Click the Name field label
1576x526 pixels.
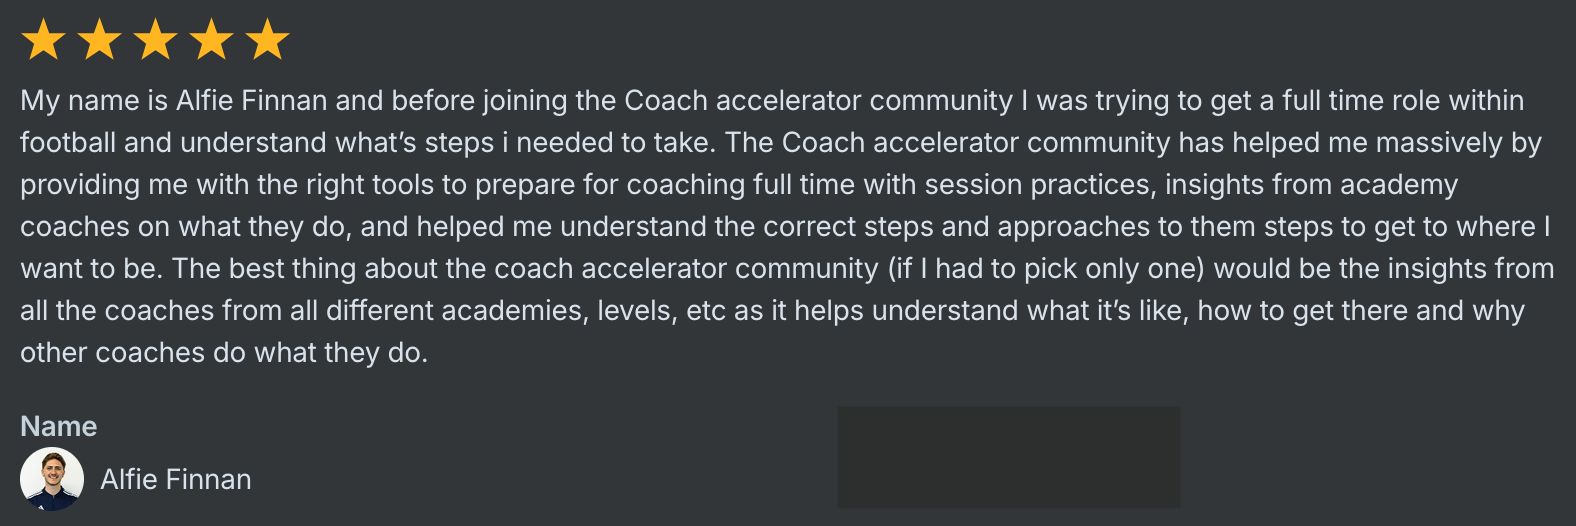click(59, 426)
